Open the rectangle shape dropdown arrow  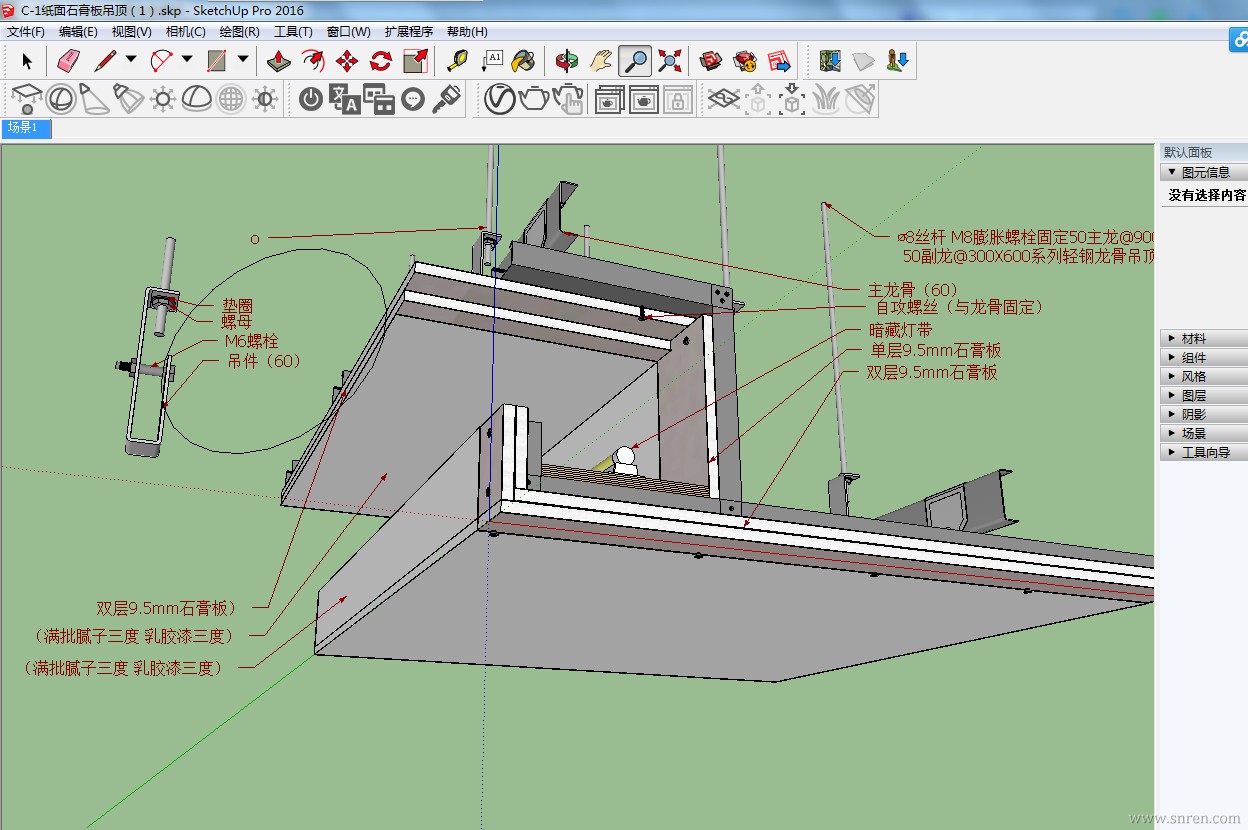click(x=243, y=60)
